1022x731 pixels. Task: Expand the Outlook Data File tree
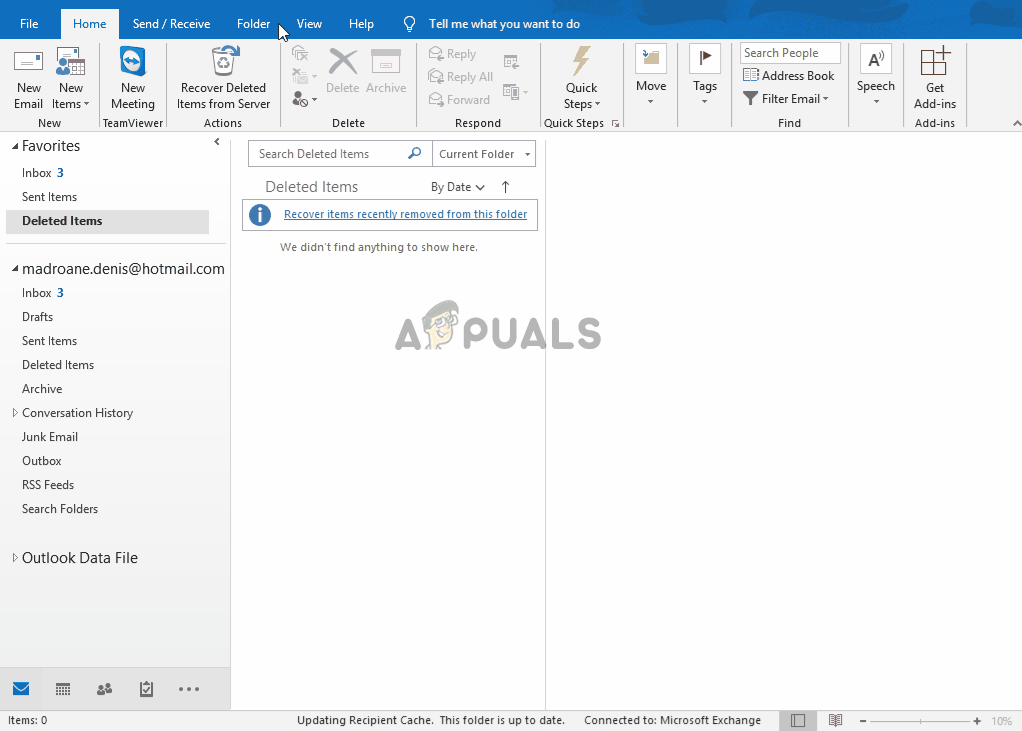15,558
